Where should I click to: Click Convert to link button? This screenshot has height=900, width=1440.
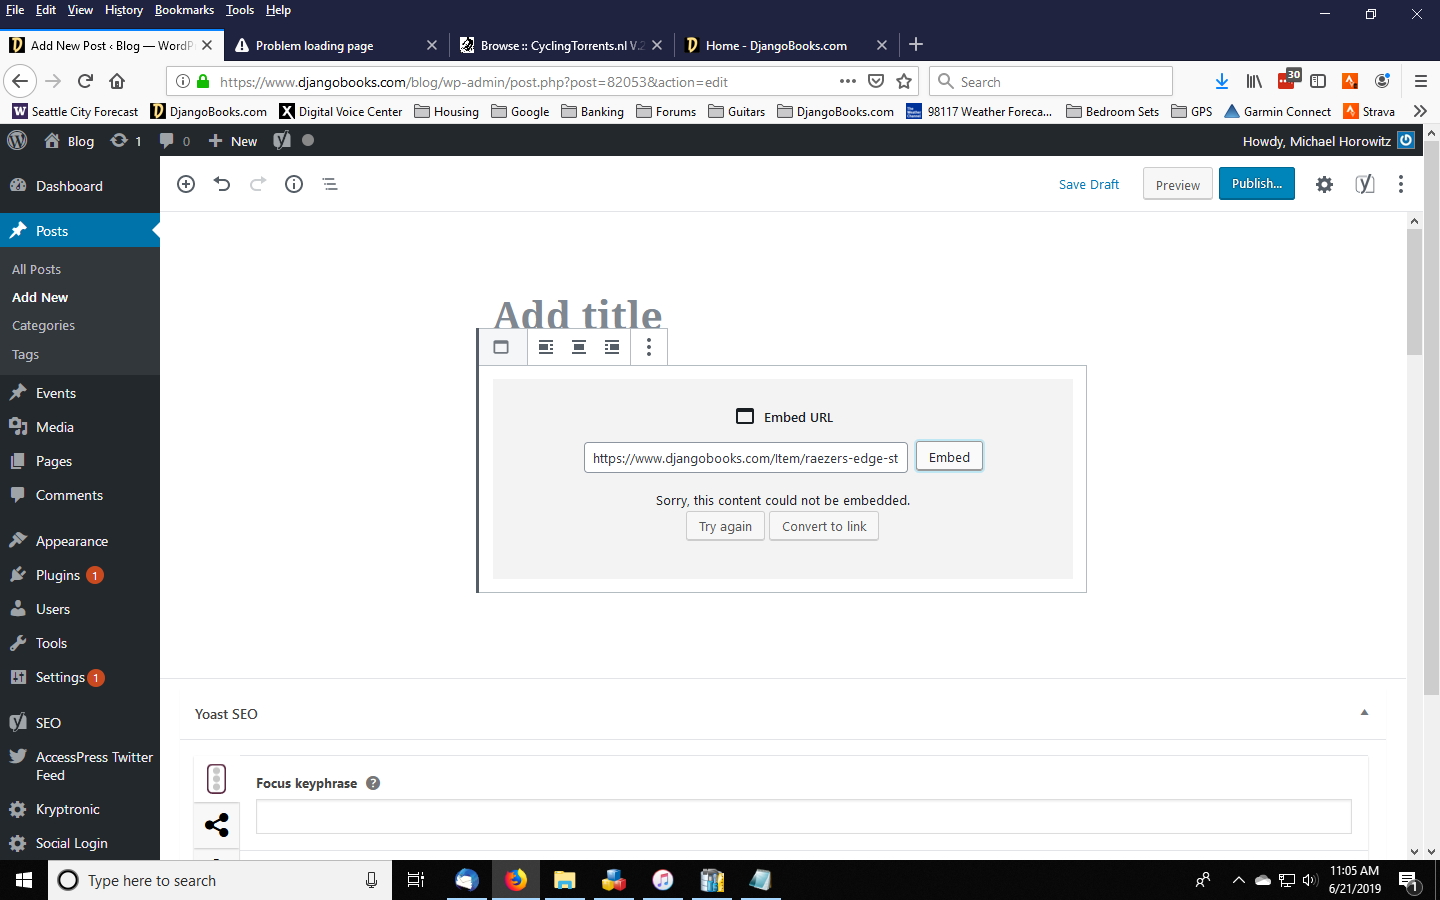pyautogui.click(x=824, y=526)
